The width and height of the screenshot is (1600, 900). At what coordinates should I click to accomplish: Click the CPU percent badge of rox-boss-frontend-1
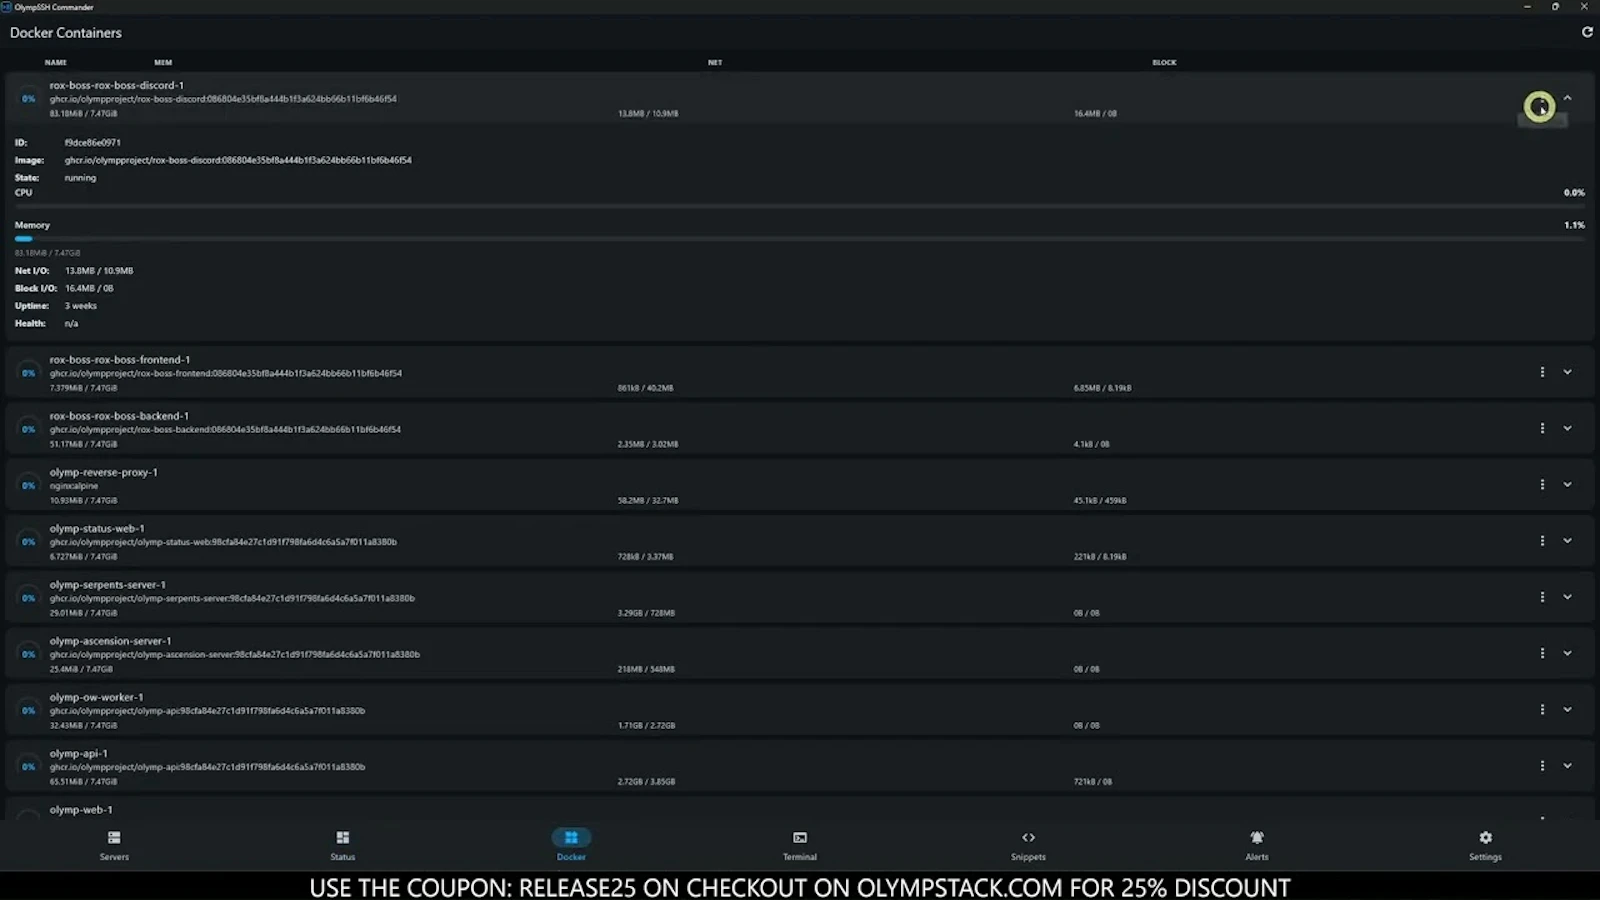(28, 373)
